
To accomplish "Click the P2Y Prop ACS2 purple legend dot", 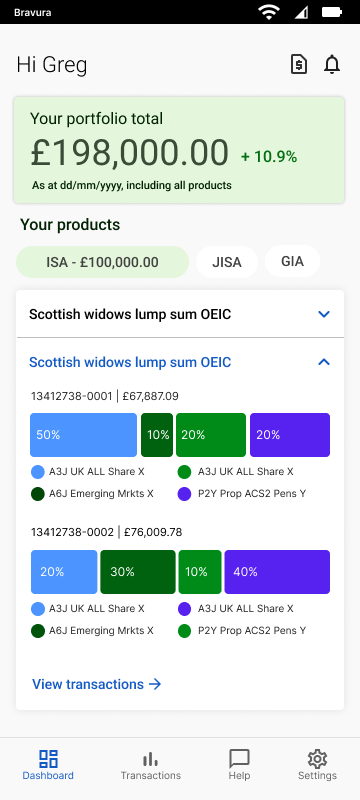I will click(x=184, y=494).
